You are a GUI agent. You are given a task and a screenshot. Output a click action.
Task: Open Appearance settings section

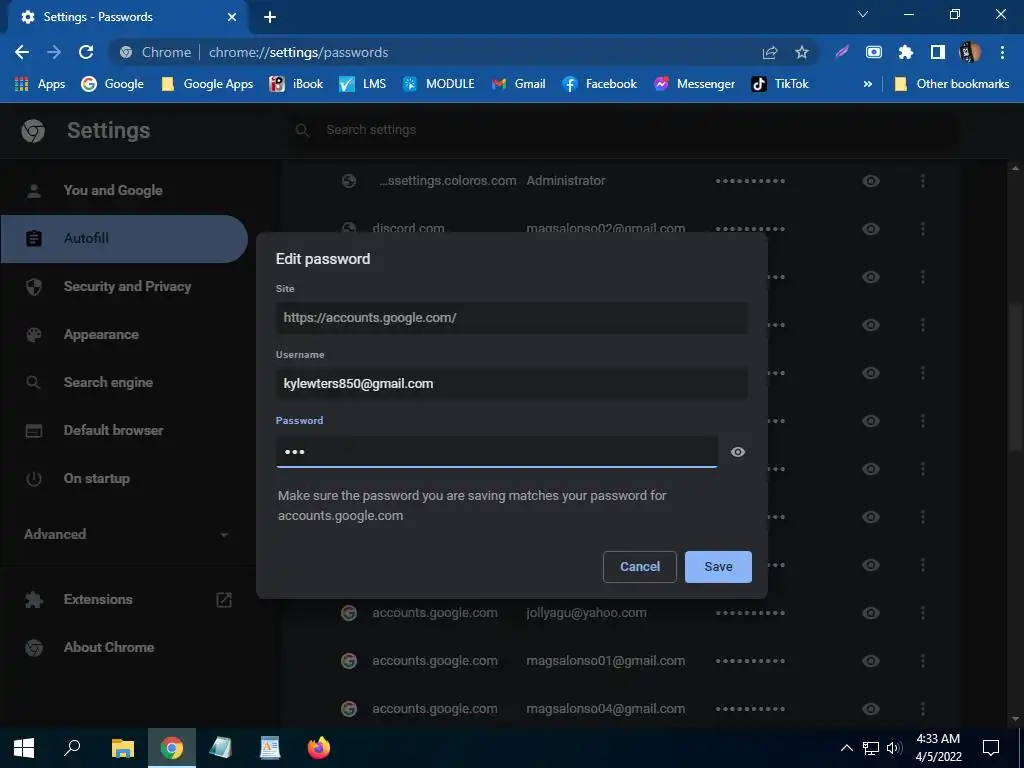click(x=124, y=334)
